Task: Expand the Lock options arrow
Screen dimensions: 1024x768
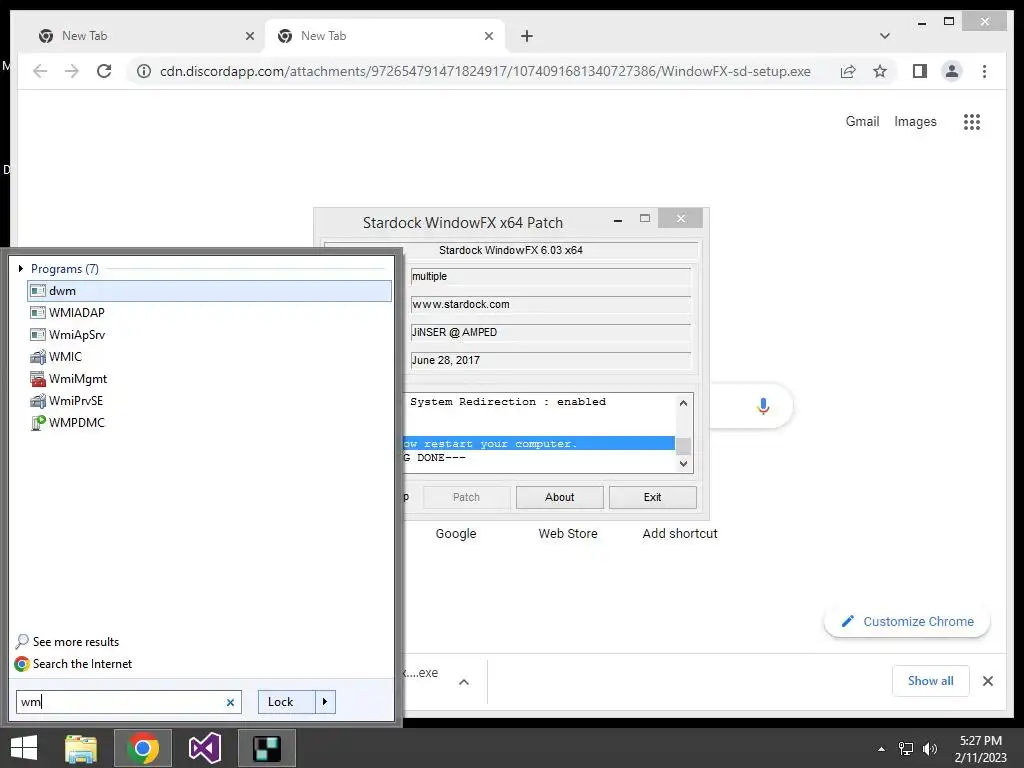Action: pos(325,702)
